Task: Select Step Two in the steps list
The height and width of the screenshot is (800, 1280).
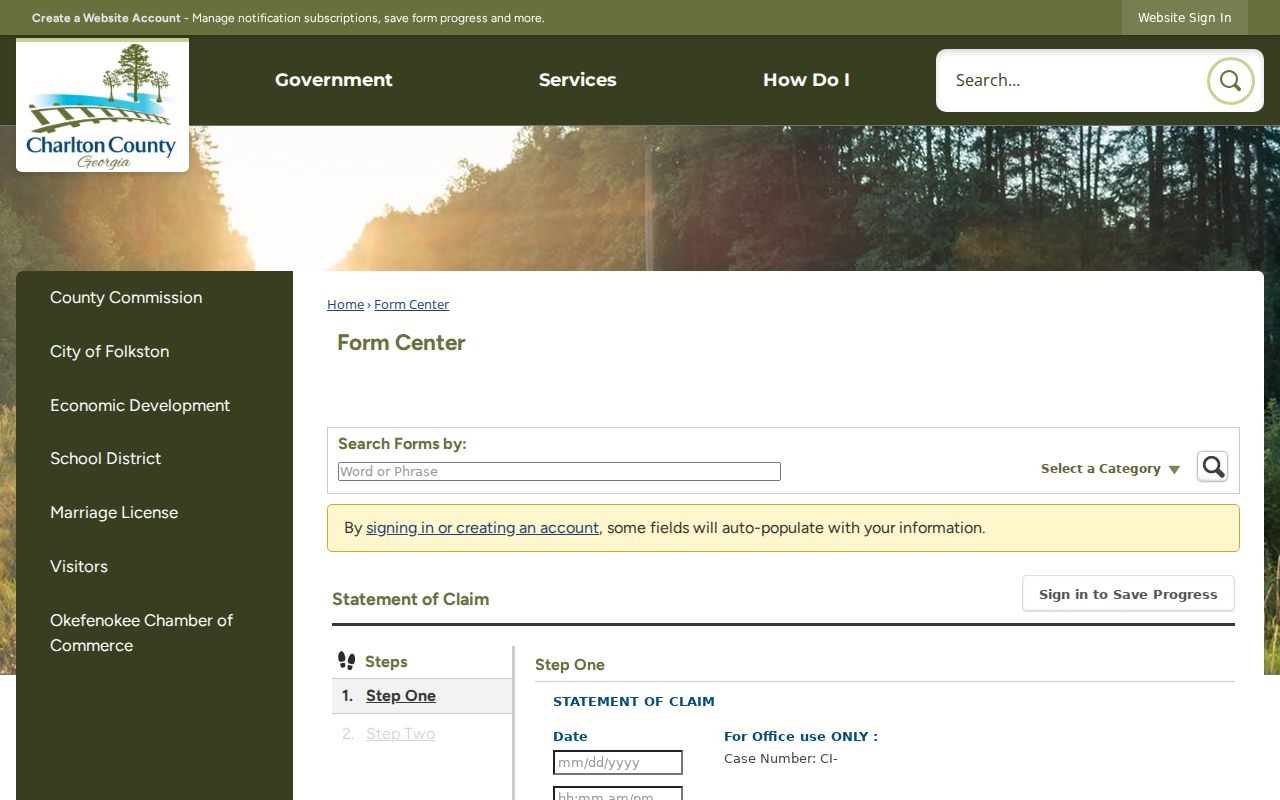Action: [400, 734]
